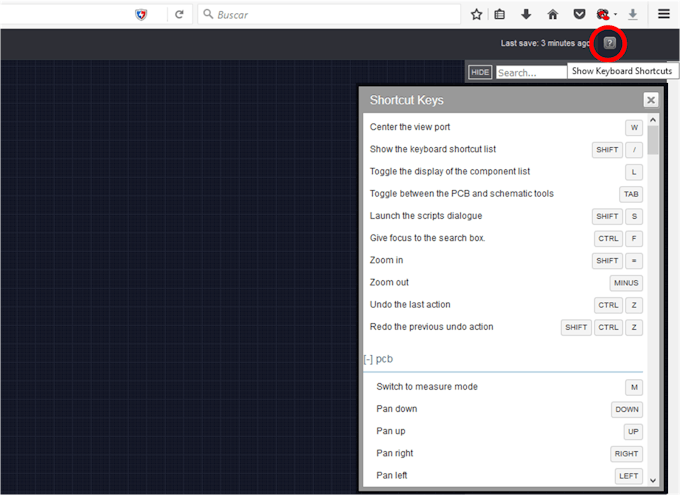Click the MINUS key for Zoom out

tap(626, 283)
